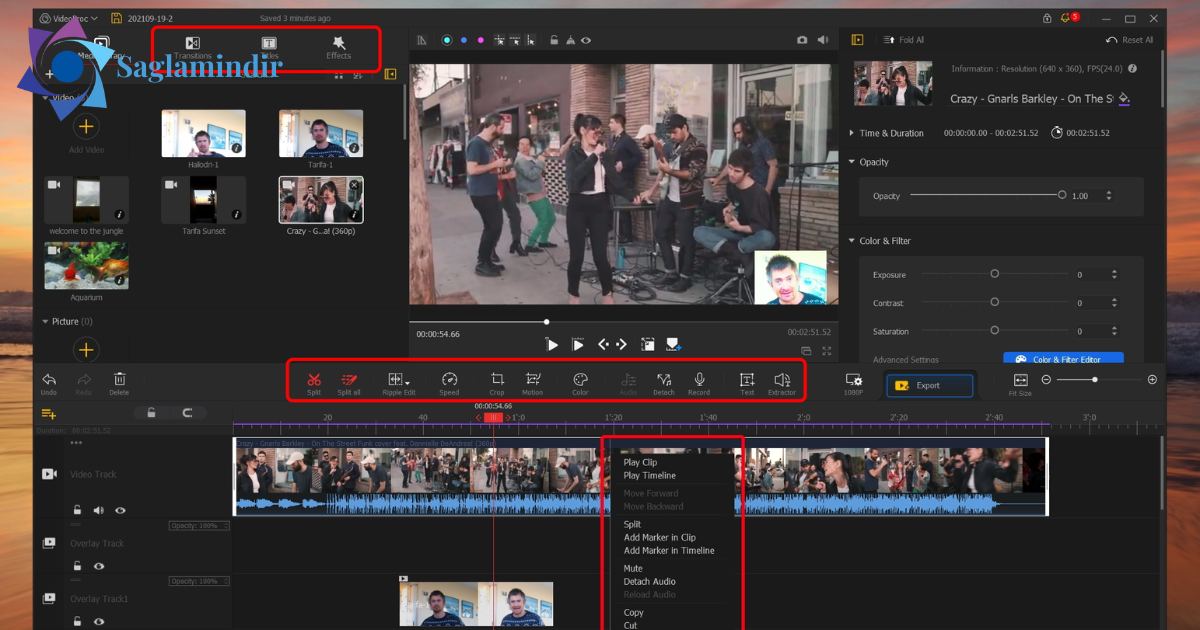Click the Delete trash icon
This screenshot has width=1200, height=630.
119,379
